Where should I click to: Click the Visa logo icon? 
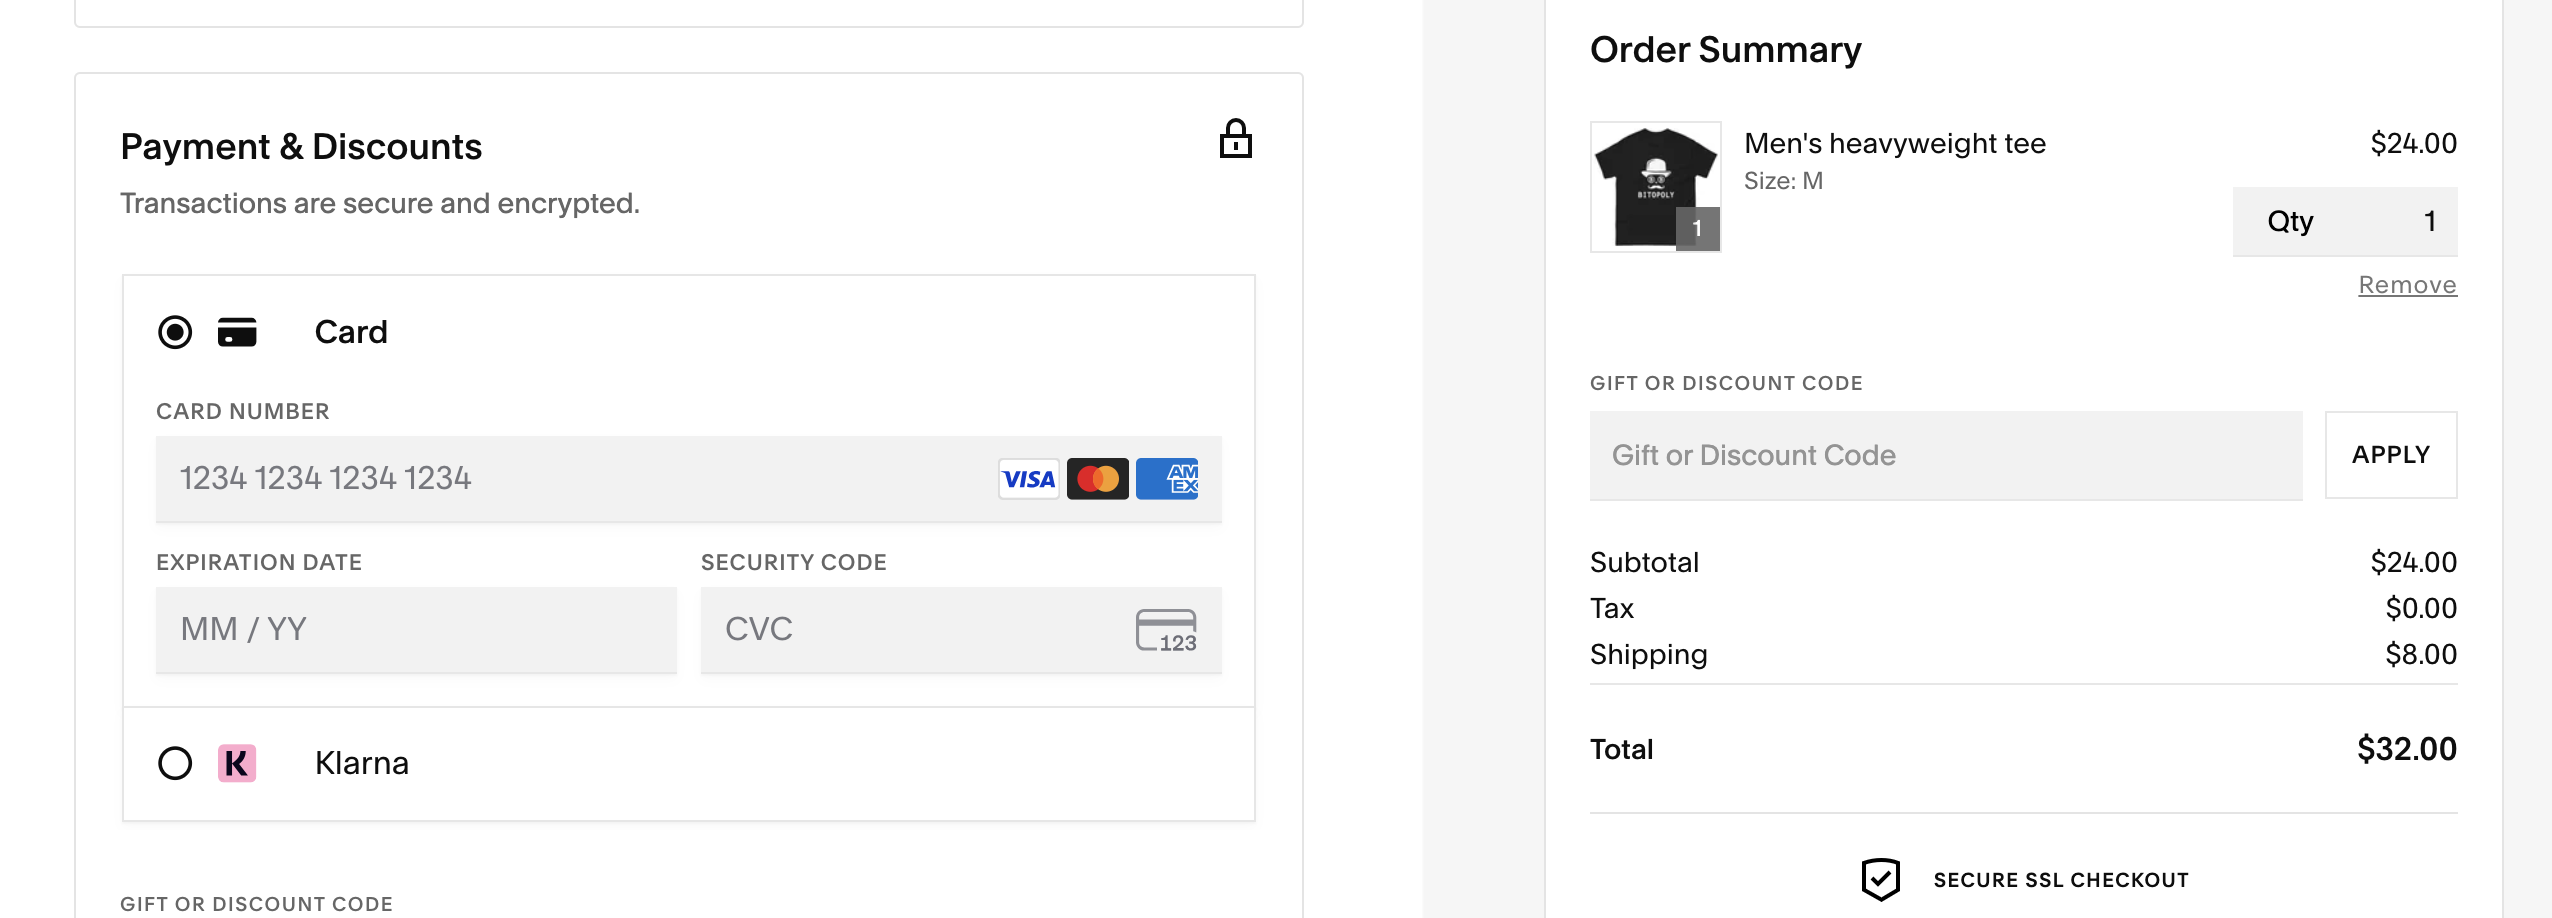[x=1028, y=479]
